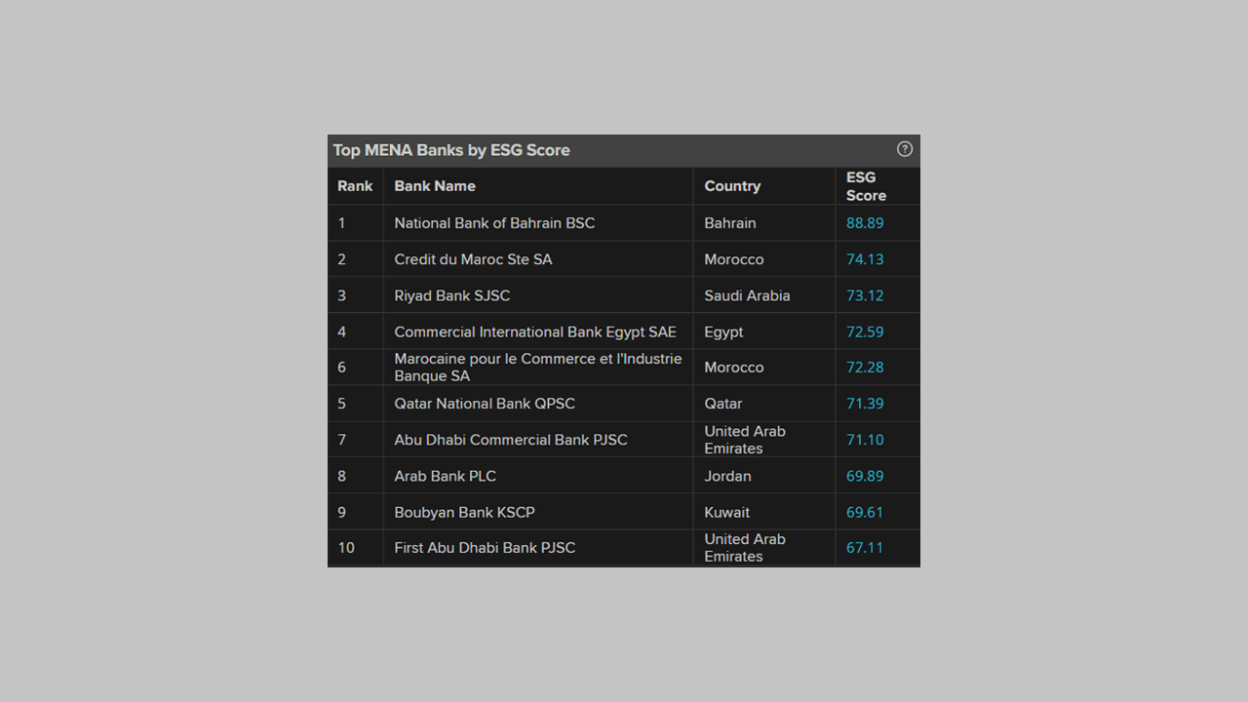This screenshot has height=702, width=1248.
Task: Select the Qatar National Bank QPSC row
Action: (x=485, y=403)
